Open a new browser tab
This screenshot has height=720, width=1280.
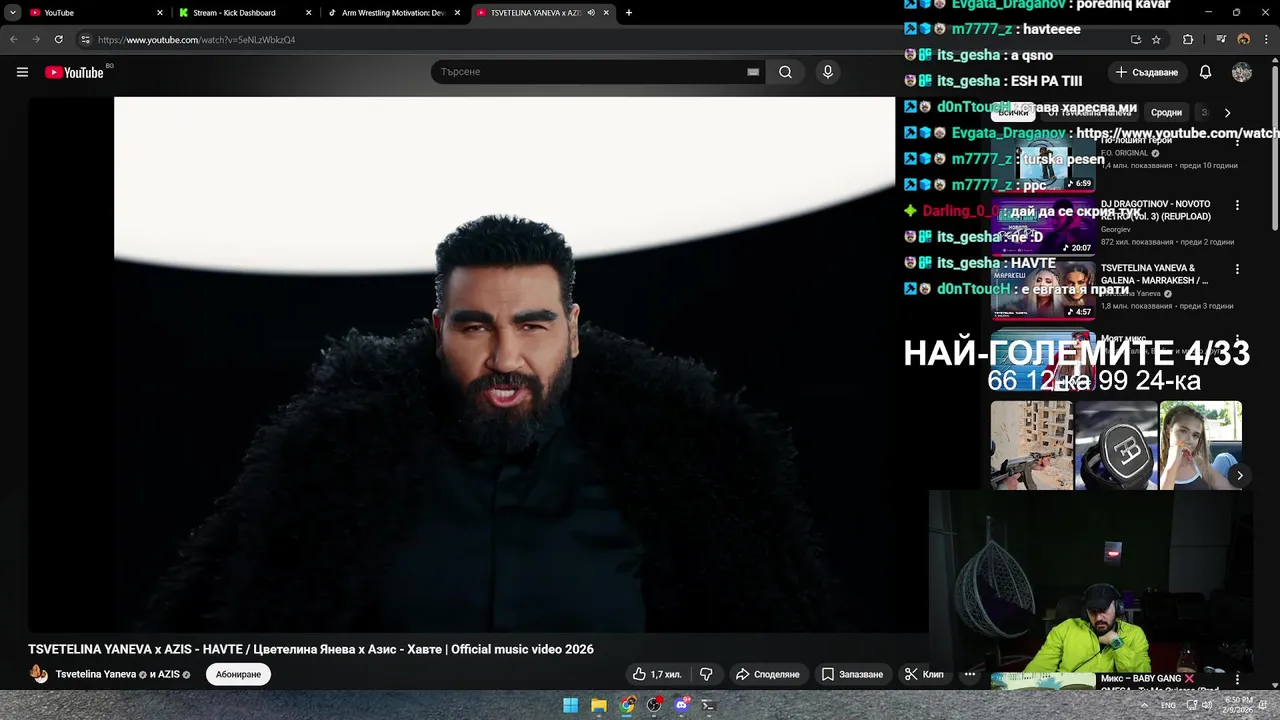pos(628,13)
